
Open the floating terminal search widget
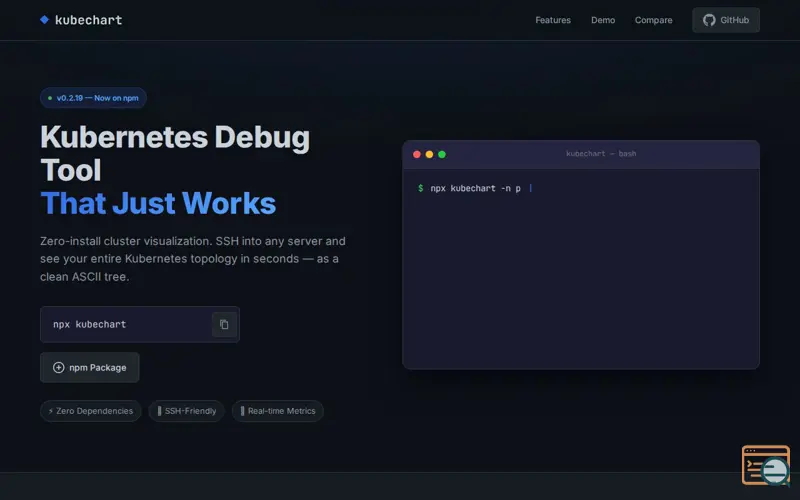[766, 465]
